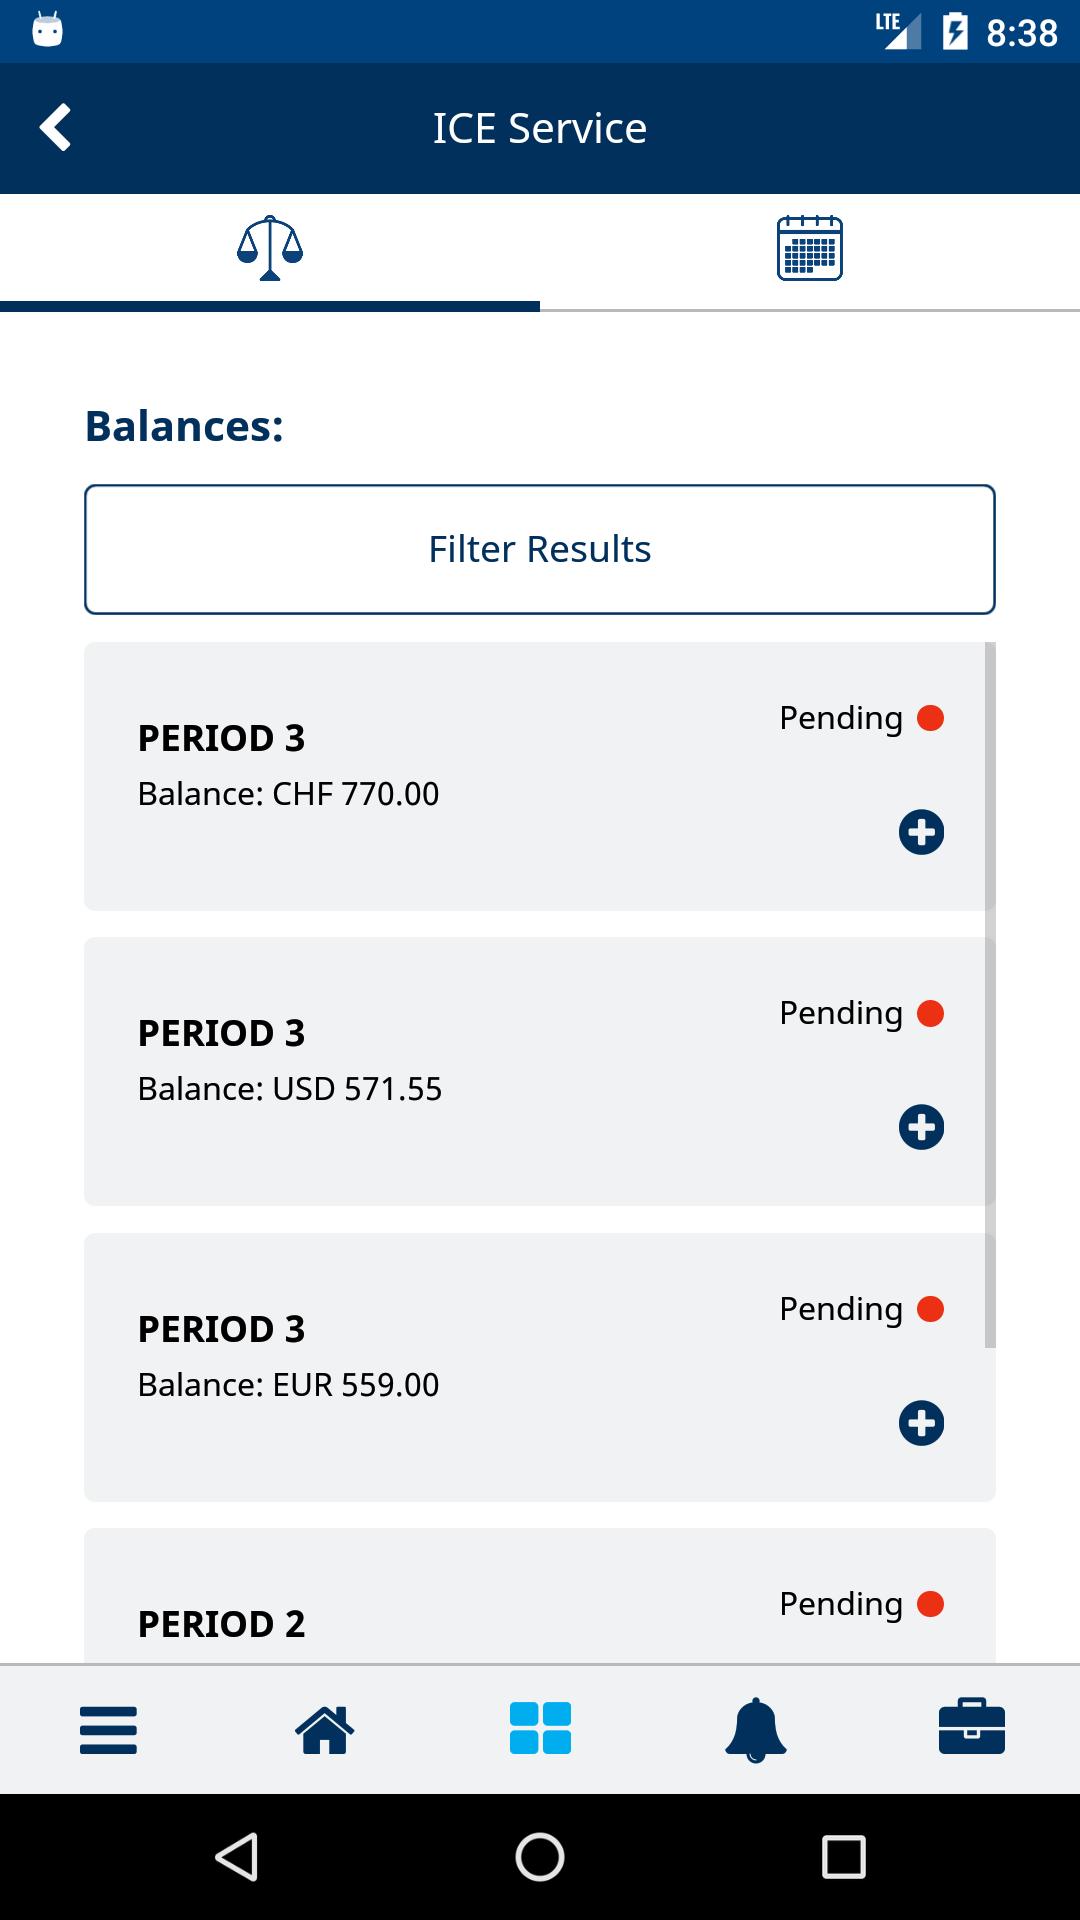Go back using the header arrow
Screen dimensions: 1080x1920
[55, 128]
